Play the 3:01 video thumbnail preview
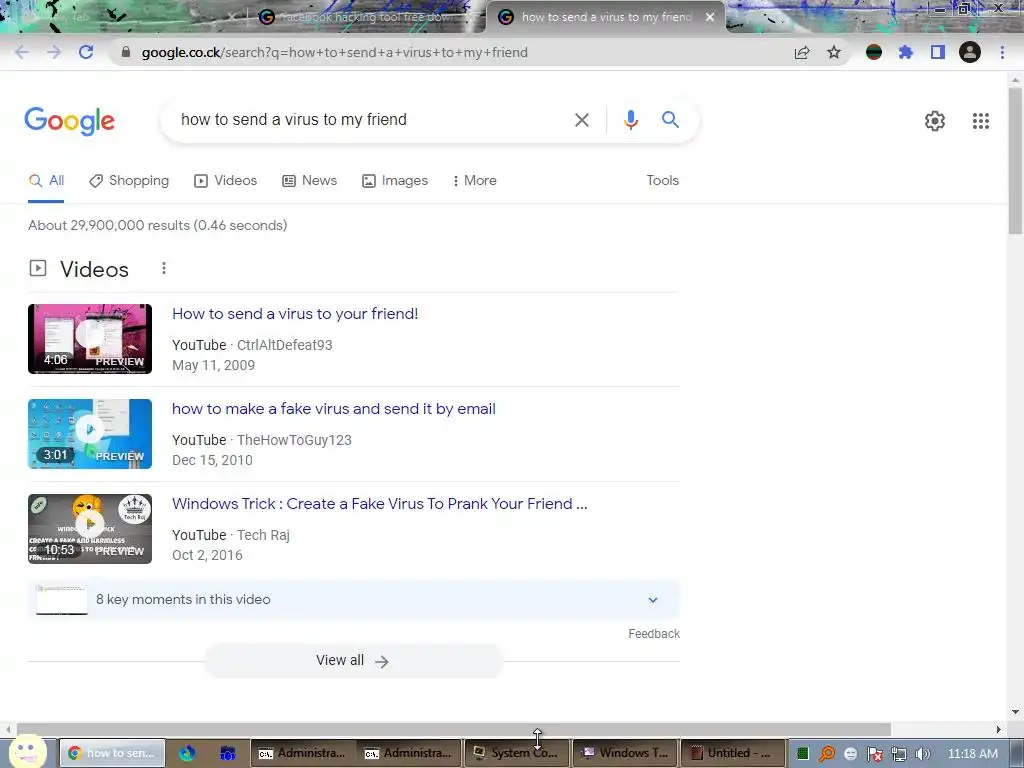 [x=90, y=434]
